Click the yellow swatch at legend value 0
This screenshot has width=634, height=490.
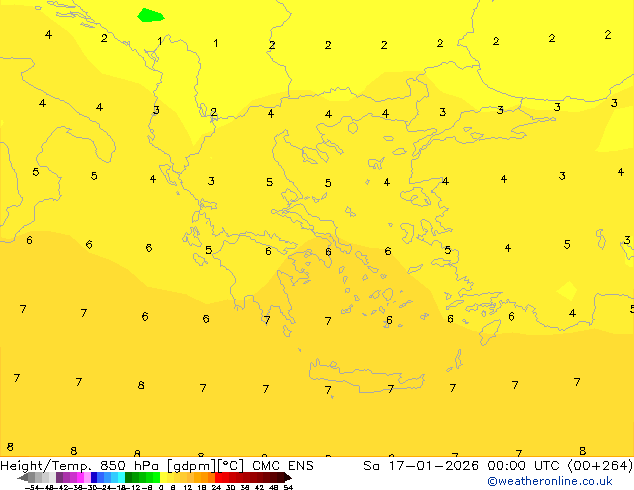point(163,477)
